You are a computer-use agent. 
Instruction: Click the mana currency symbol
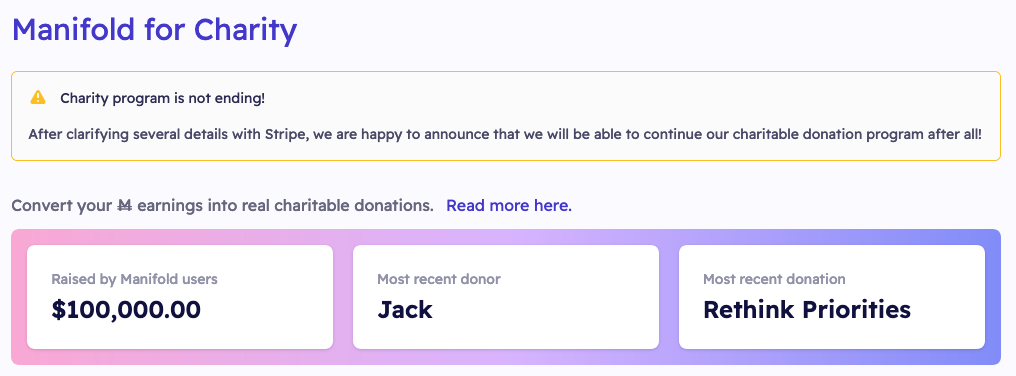click(125, 206)
